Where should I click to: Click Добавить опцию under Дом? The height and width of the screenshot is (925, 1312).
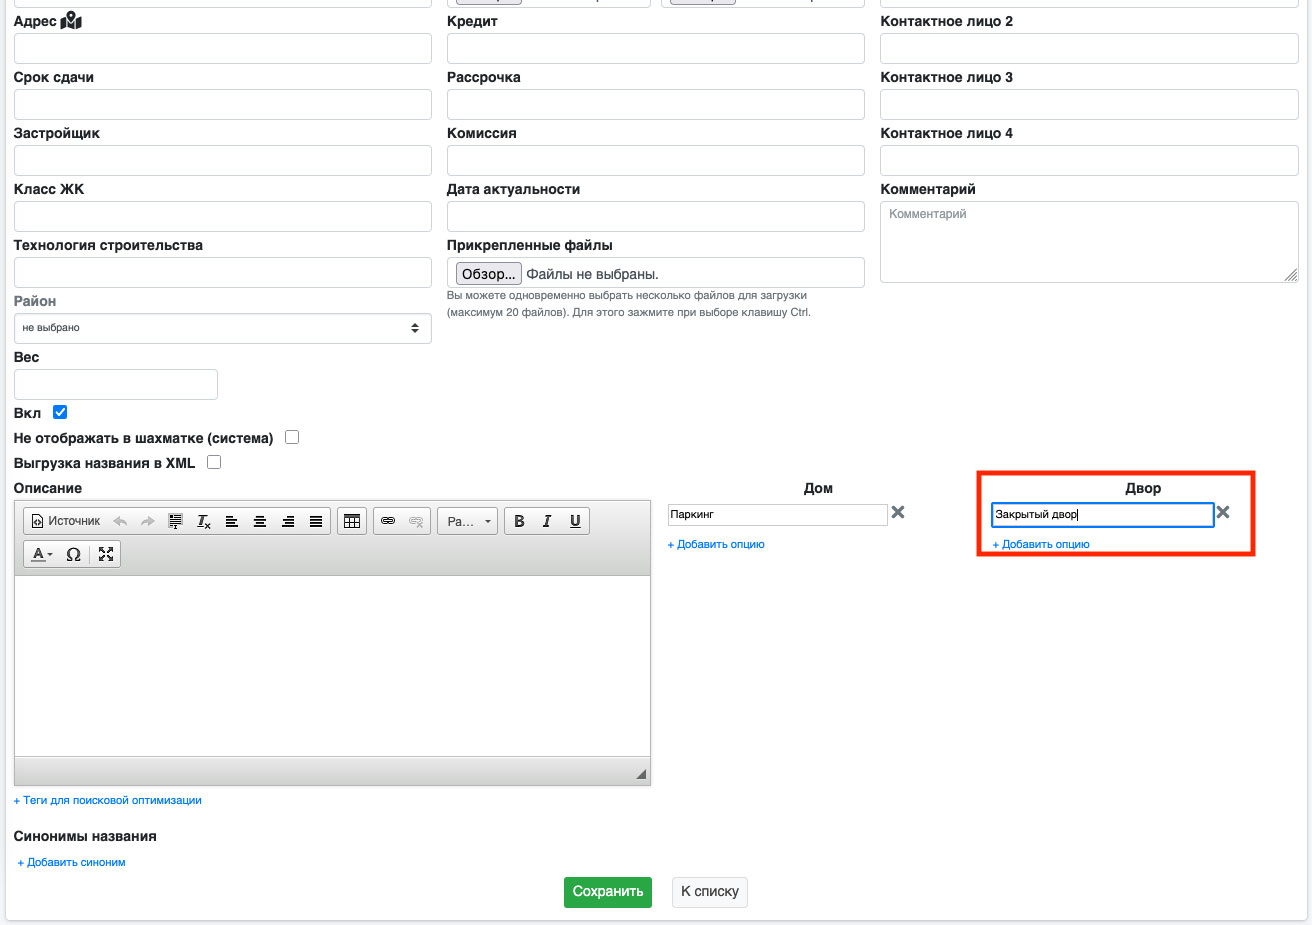716,544
